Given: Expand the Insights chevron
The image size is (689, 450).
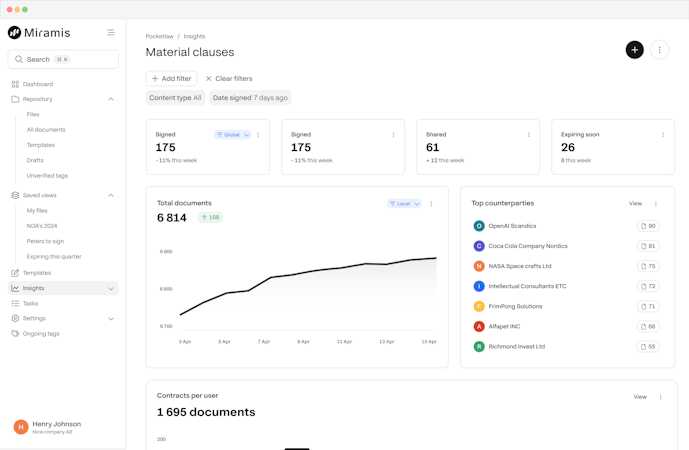Looking at the screenshot, I should tap(111, 288).
